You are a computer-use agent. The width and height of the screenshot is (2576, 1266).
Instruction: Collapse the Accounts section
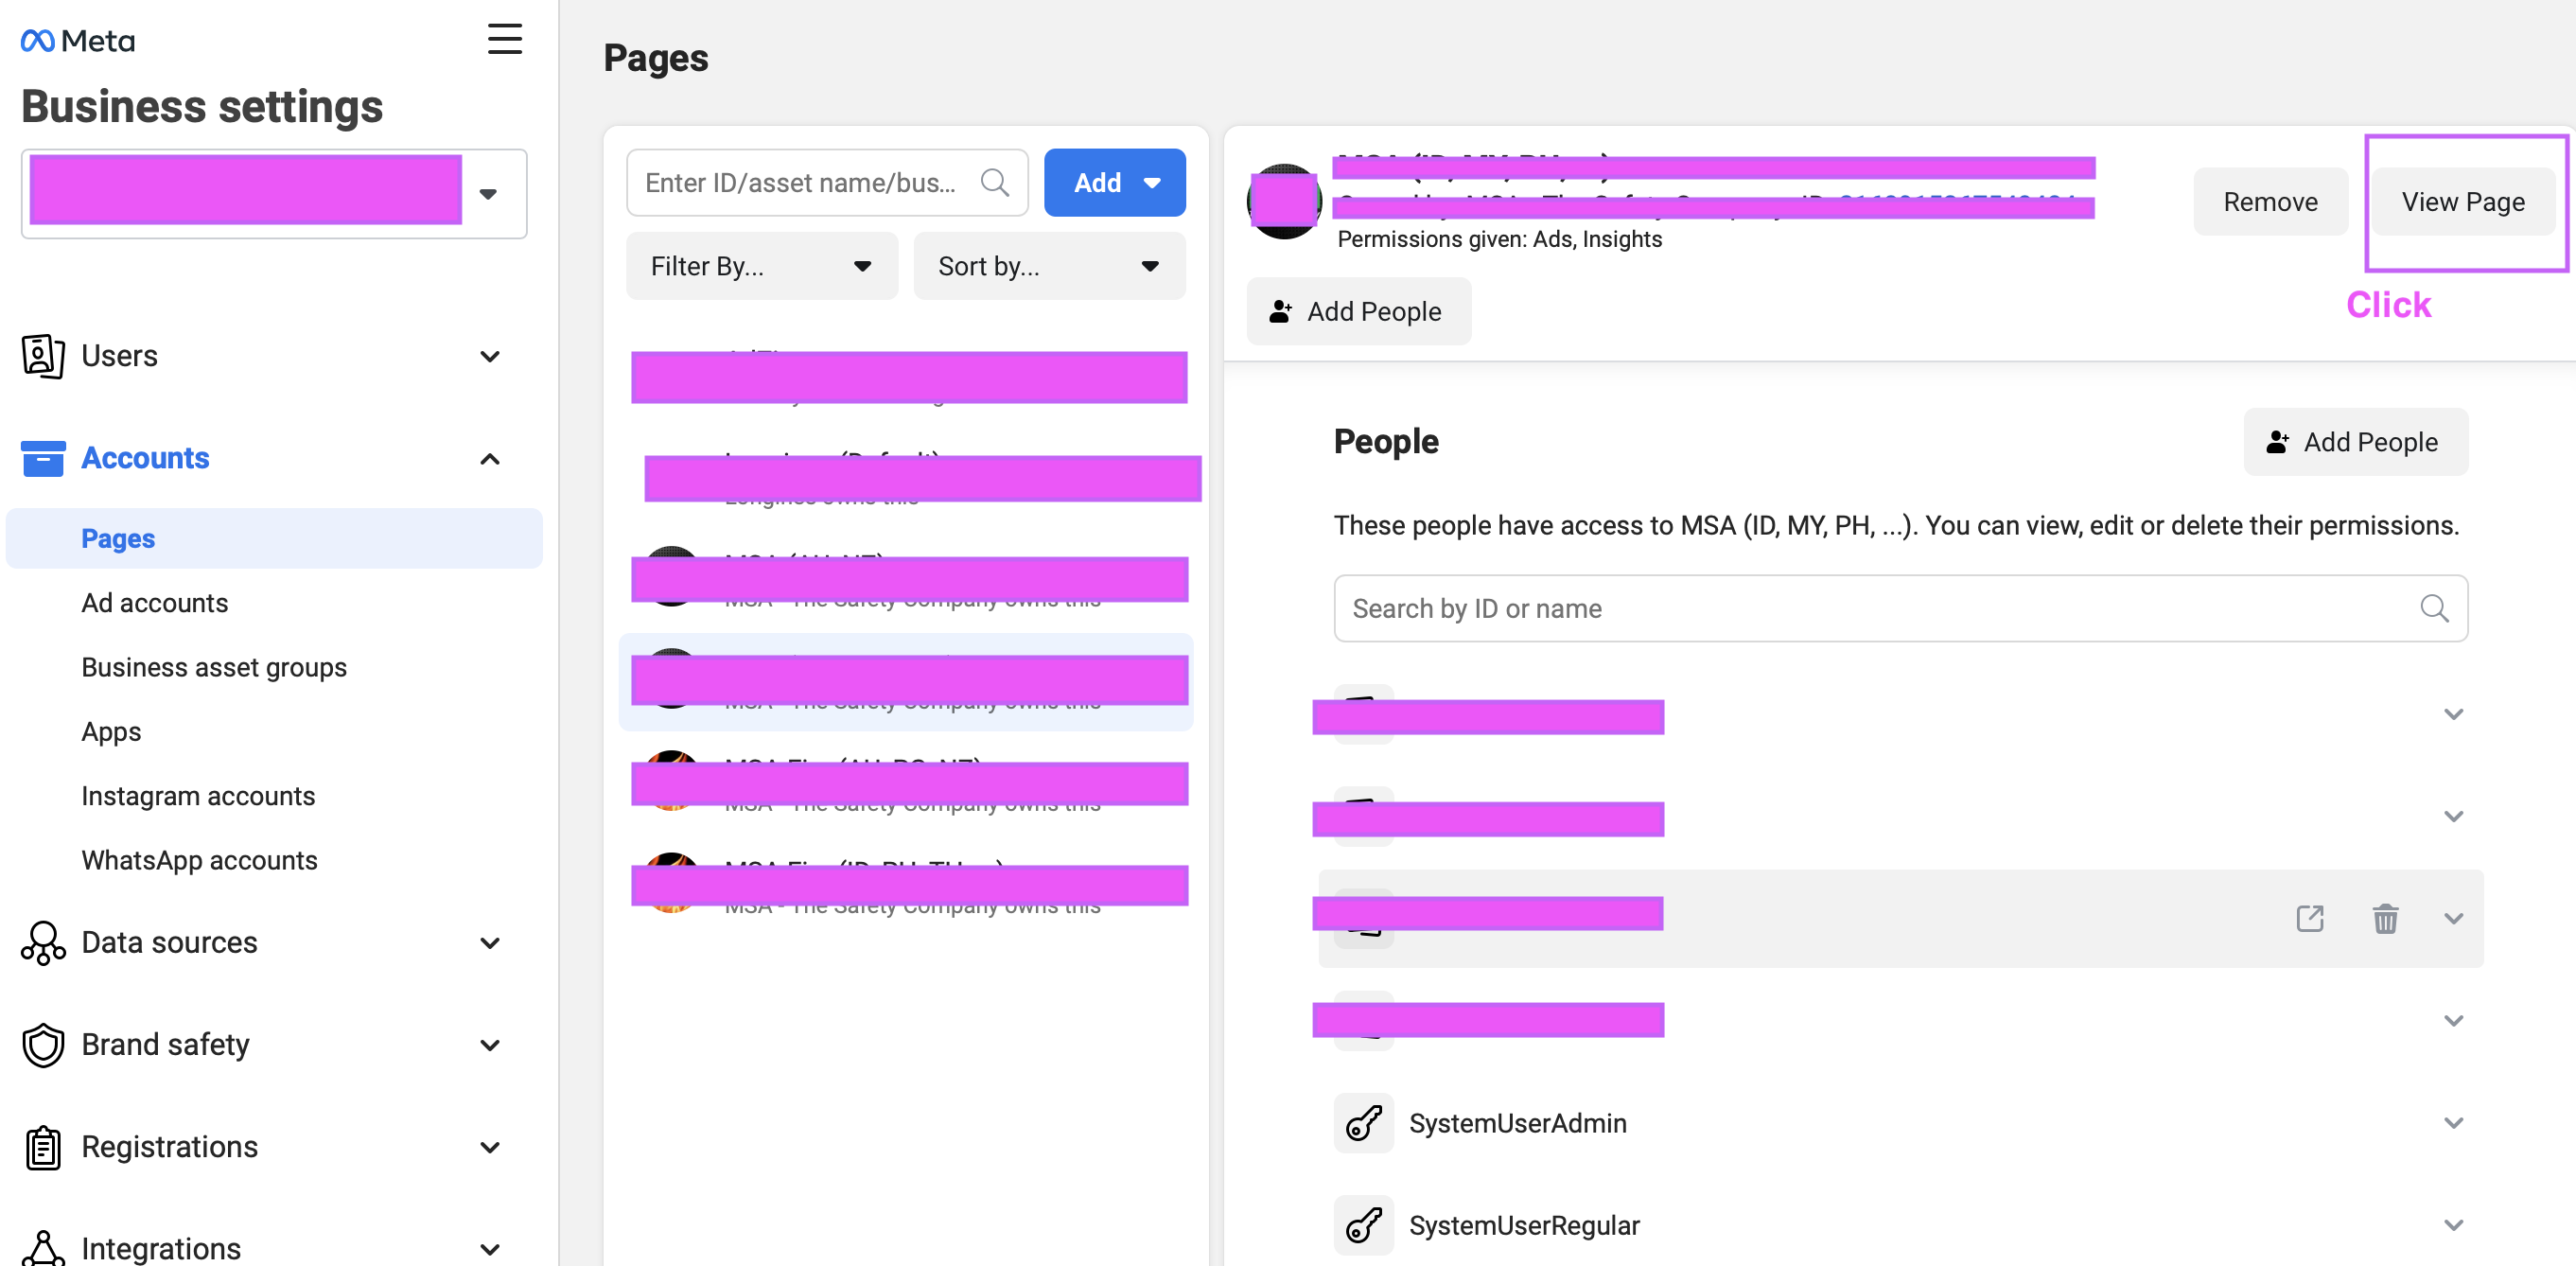489,459
